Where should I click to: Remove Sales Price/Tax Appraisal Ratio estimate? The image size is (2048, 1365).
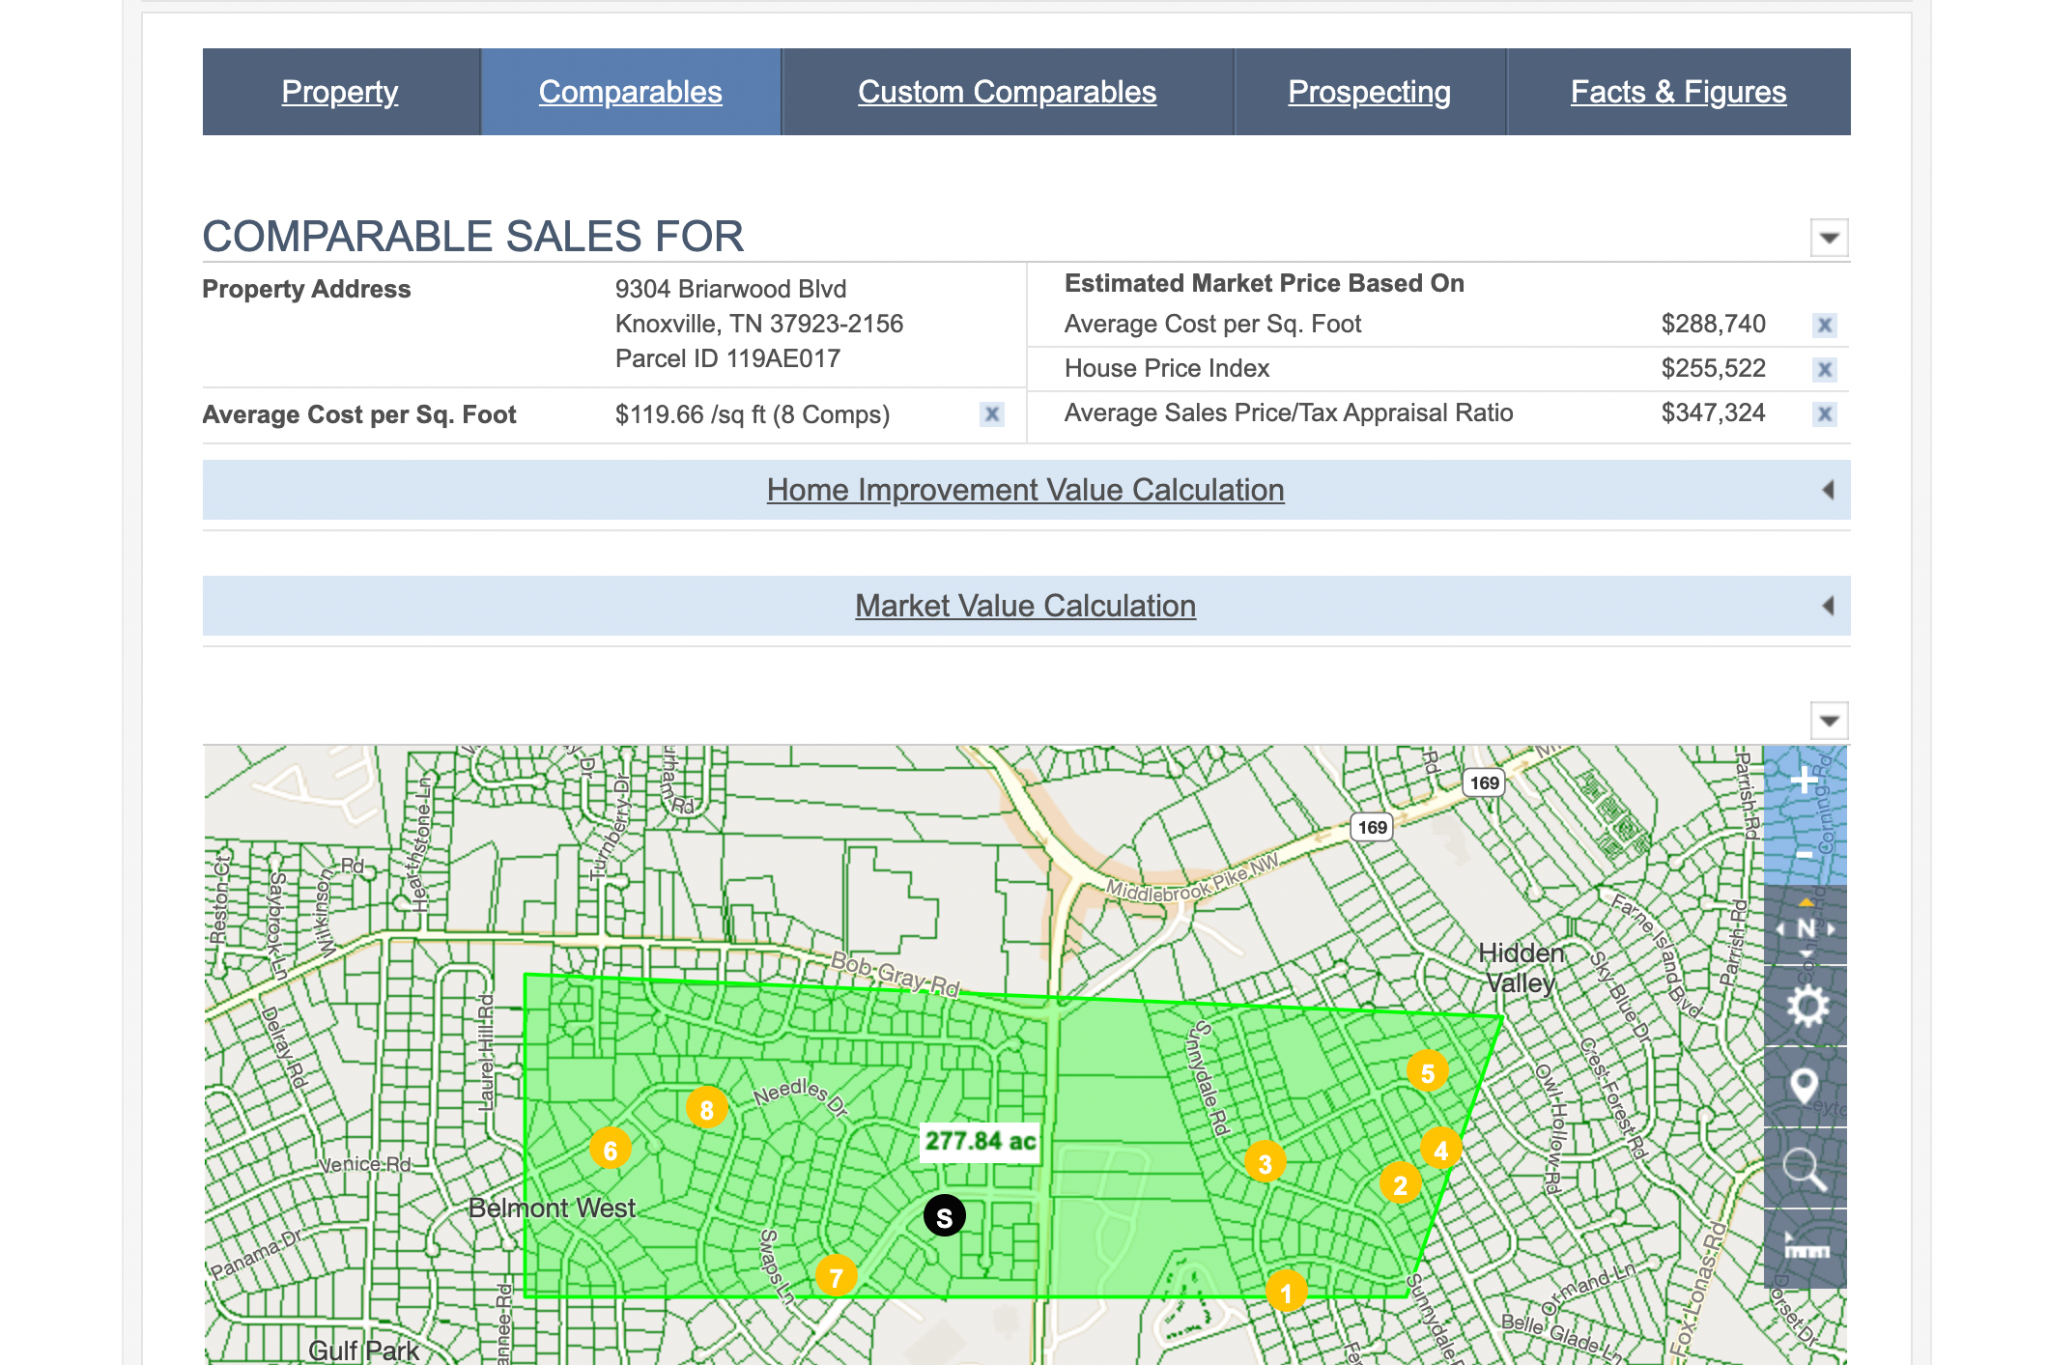pos(1824,414)
